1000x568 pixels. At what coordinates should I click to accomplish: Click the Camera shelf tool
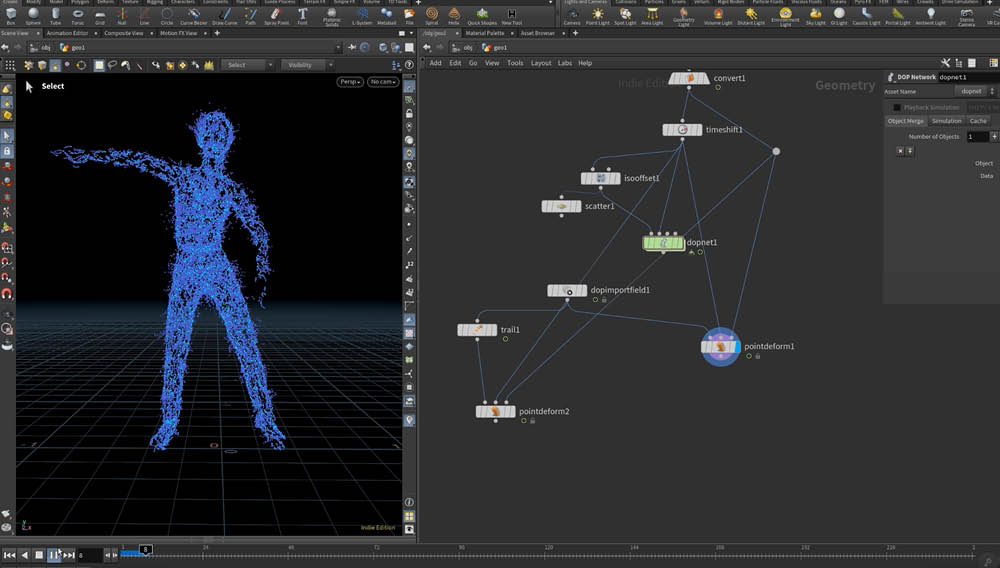tap(572, 15)
